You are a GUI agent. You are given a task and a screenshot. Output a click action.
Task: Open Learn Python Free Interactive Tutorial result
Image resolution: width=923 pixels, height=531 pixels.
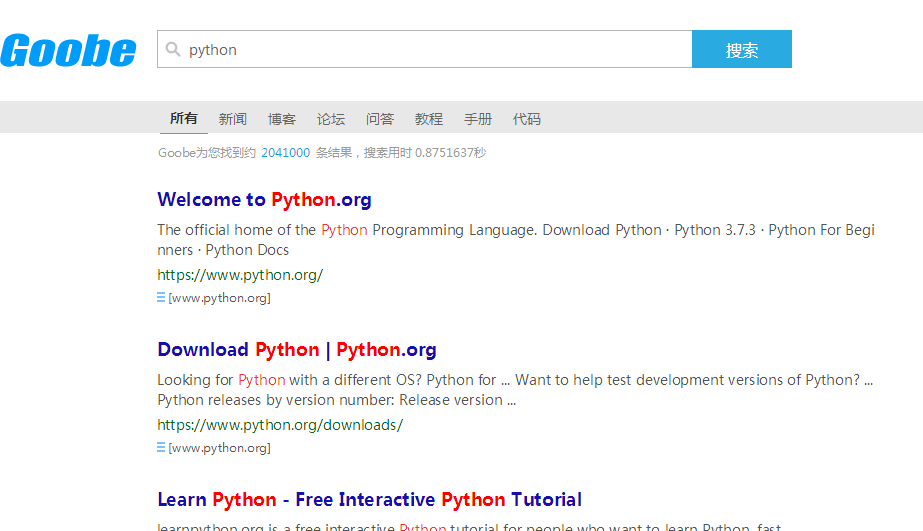pyautogui.click(x=369, y=500)
